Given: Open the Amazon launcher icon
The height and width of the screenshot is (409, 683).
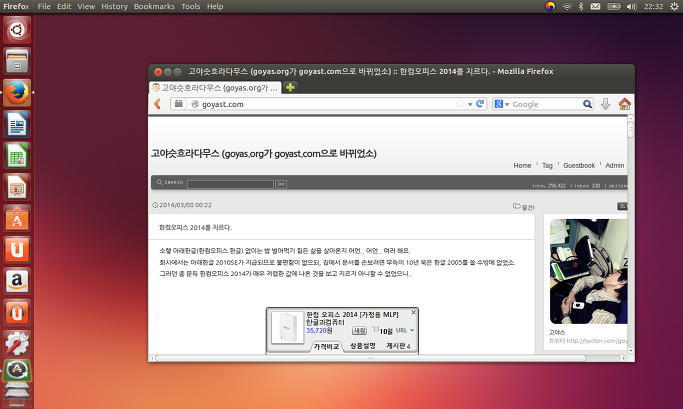Looking at the screenshot, I should point(17,281).
